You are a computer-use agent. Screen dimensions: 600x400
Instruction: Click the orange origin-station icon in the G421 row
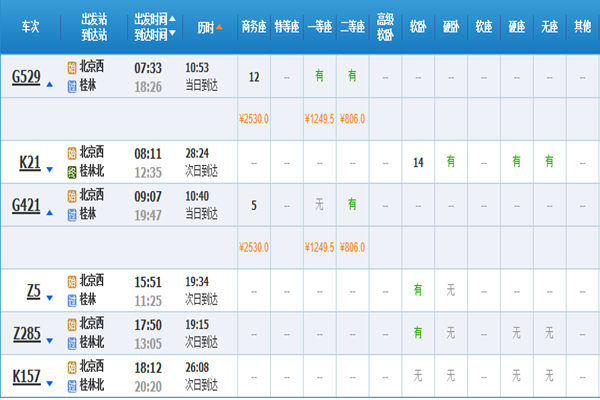pyautogui.click(x=72, y=197)
